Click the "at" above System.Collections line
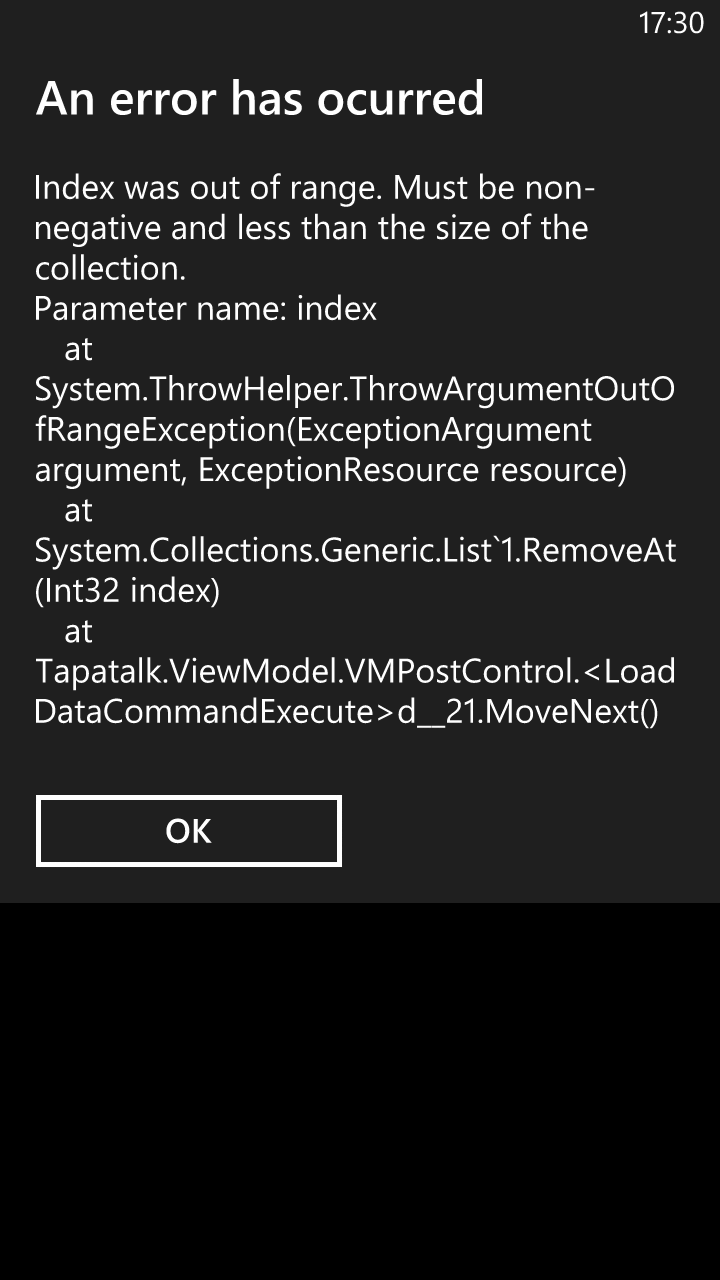The width and height of the screenshot is (720, 1280). point(78,511)
